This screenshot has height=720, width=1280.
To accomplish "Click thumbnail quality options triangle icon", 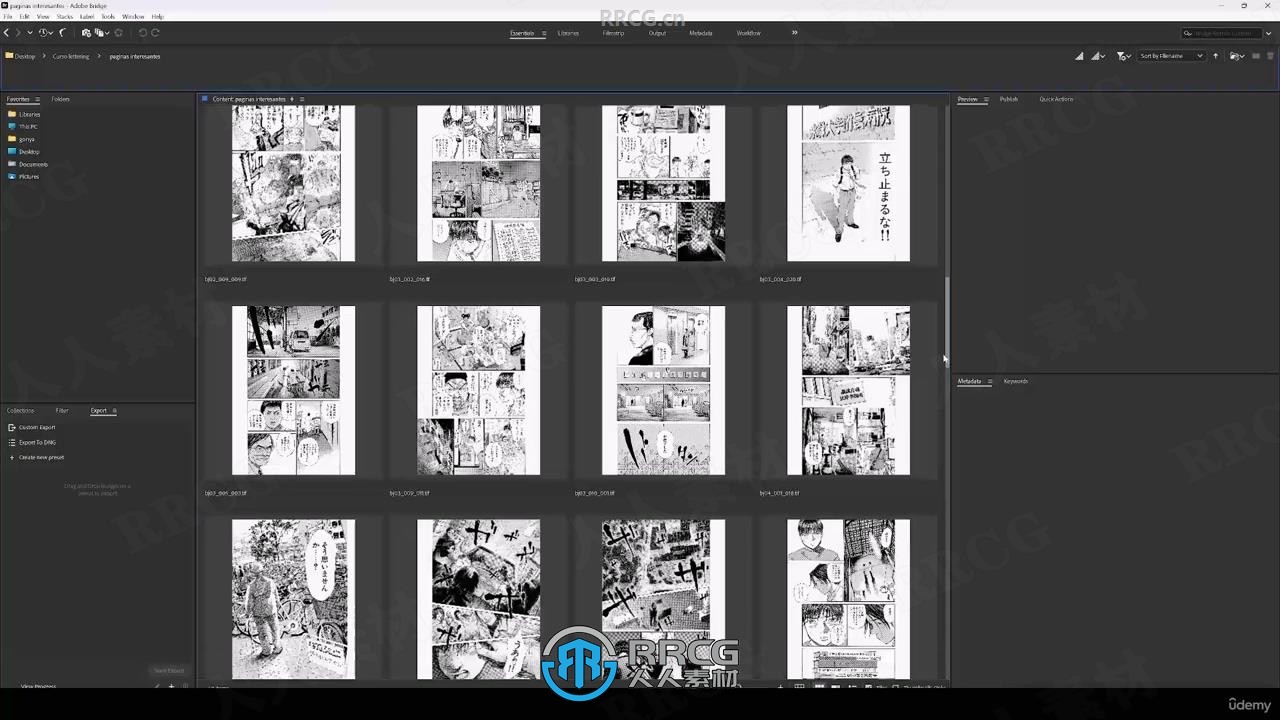I will [x=1079, y=56].
